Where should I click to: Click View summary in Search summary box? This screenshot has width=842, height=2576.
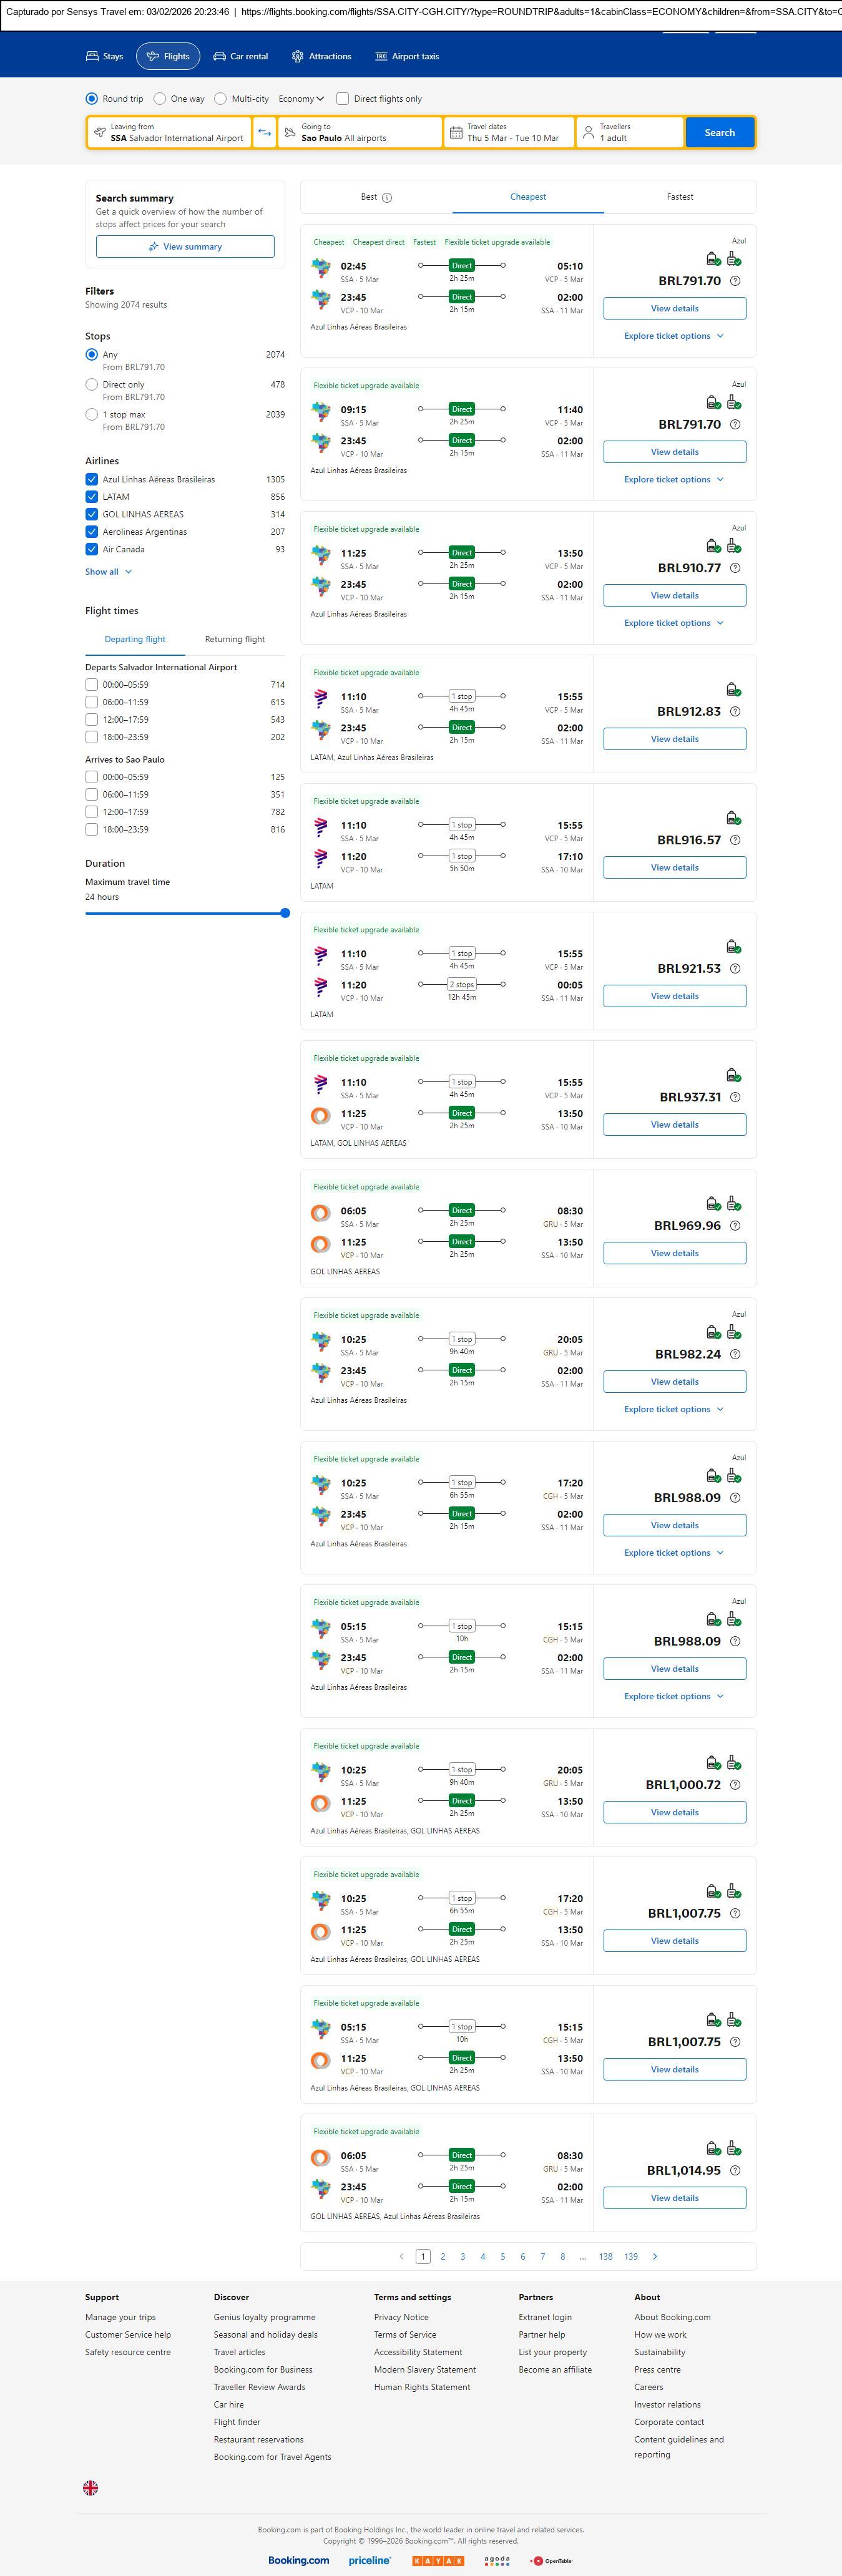tap(185, 247)
